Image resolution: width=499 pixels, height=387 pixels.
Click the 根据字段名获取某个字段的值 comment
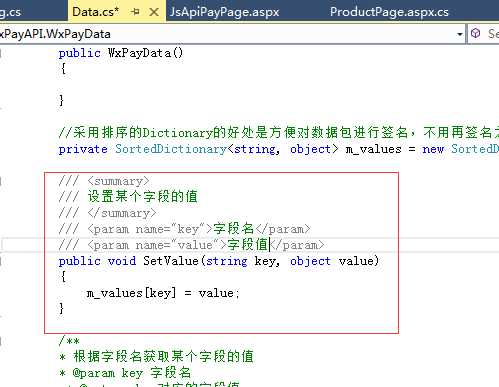(x=163, y=357)
